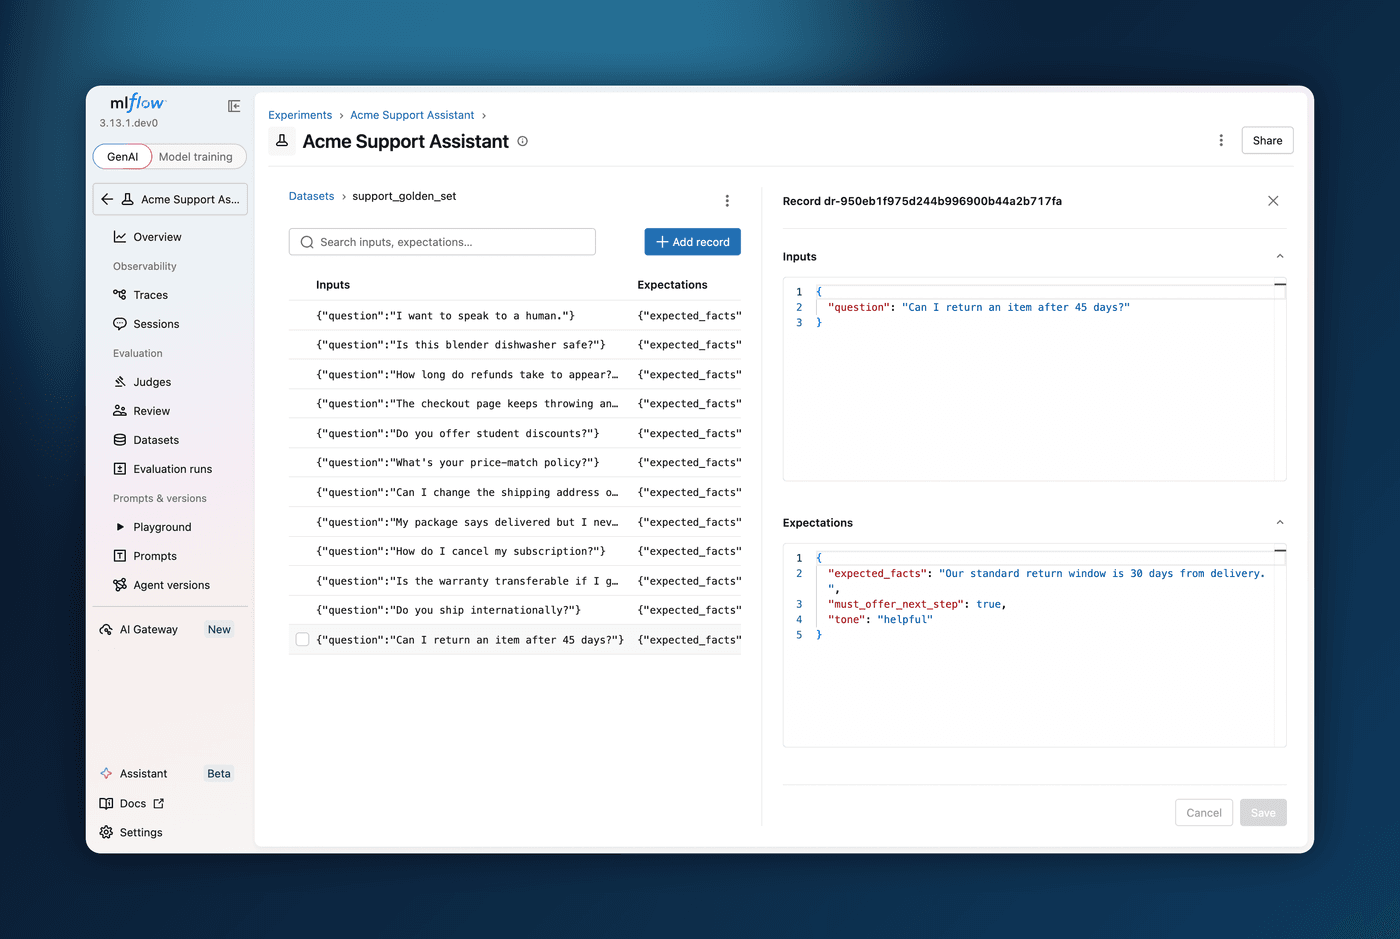Select the row about warranty transferable
The image size is (1400, 939).
point(515,581)
